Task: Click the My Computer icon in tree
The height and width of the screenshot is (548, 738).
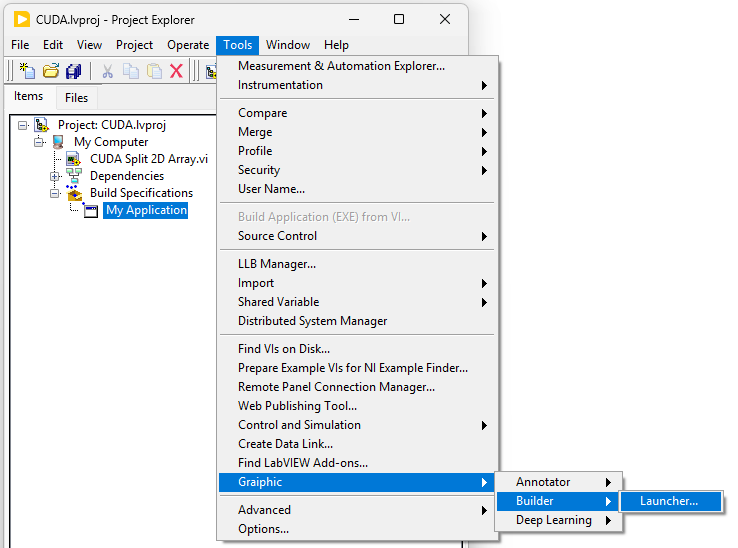Action: (58, 142)
